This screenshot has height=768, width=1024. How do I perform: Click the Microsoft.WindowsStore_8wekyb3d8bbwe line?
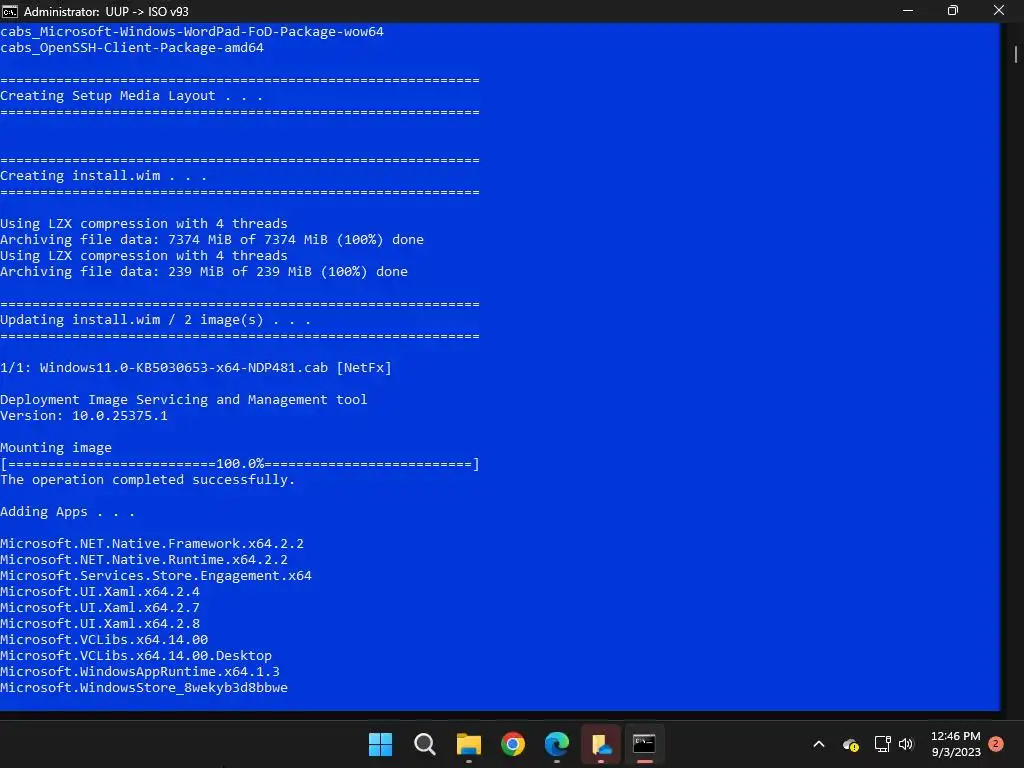144,688
